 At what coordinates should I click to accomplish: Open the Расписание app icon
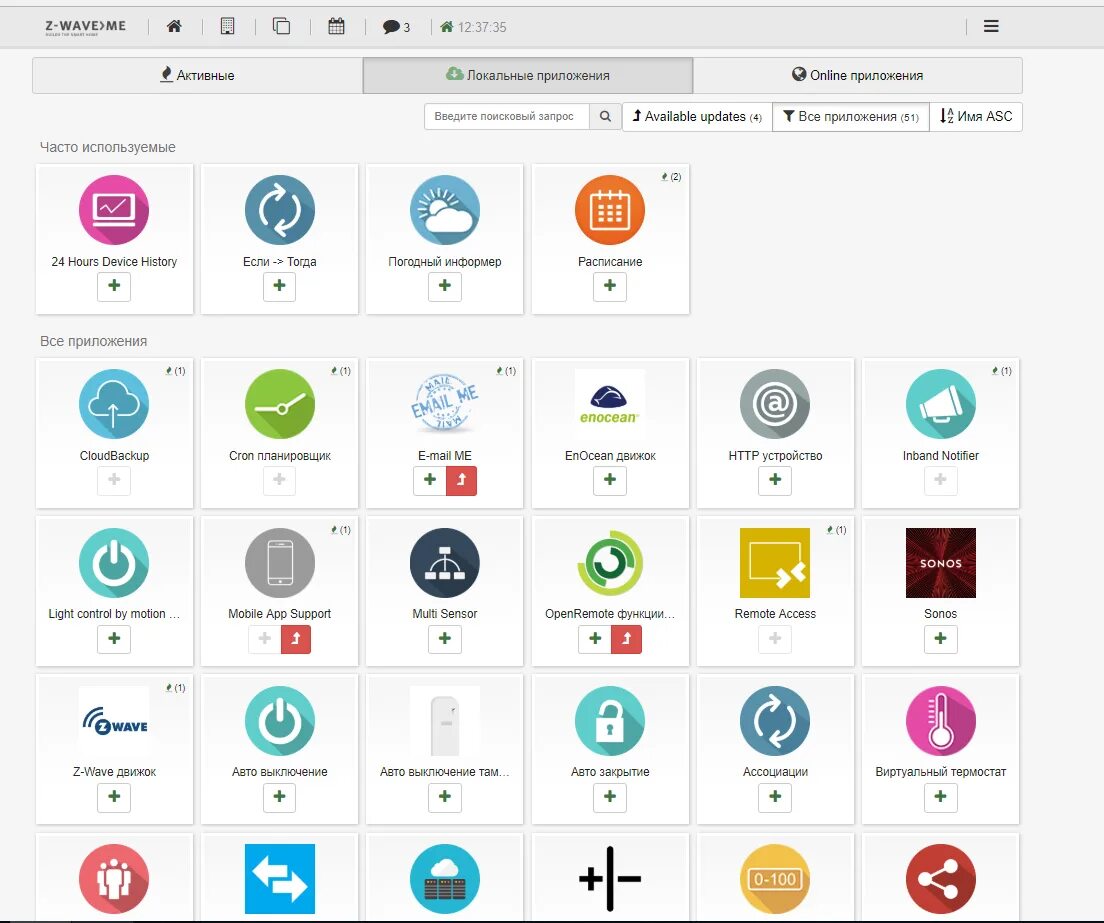pyautogui.click(x=610, y=210)
